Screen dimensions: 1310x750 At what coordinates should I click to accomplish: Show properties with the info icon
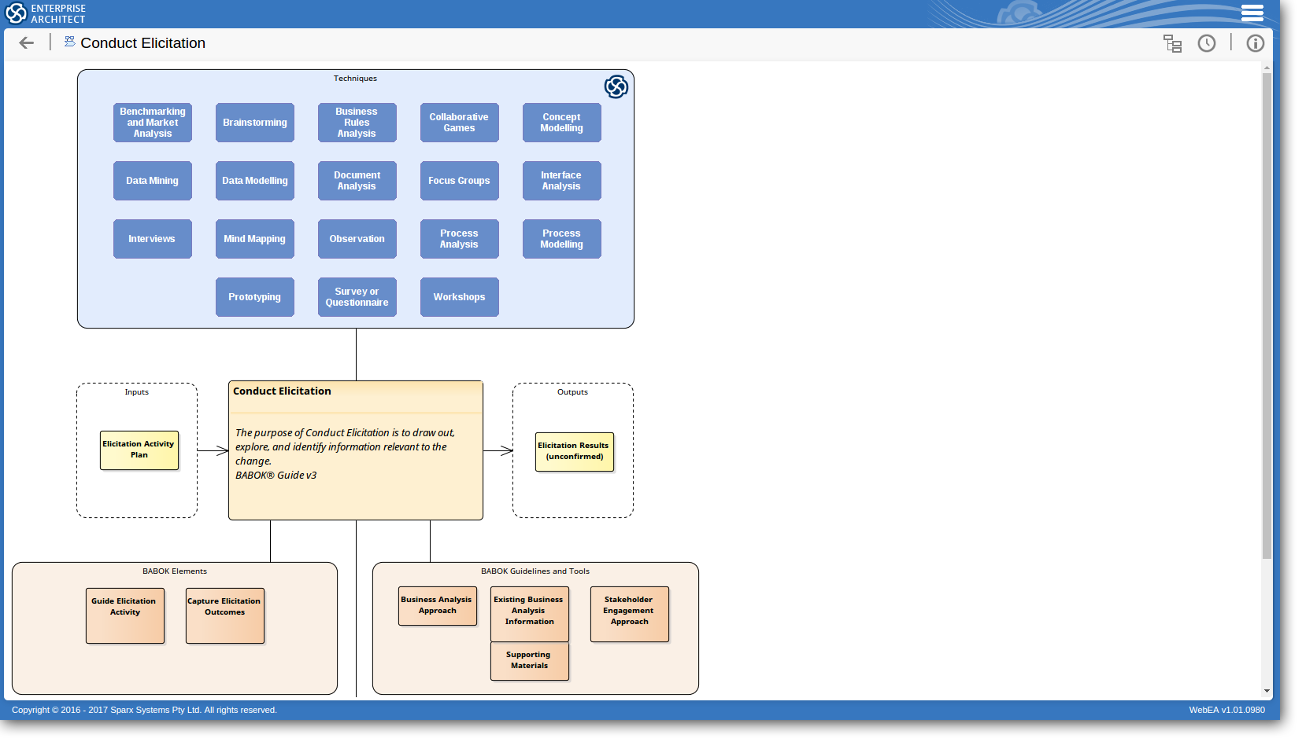point(1255,43)
